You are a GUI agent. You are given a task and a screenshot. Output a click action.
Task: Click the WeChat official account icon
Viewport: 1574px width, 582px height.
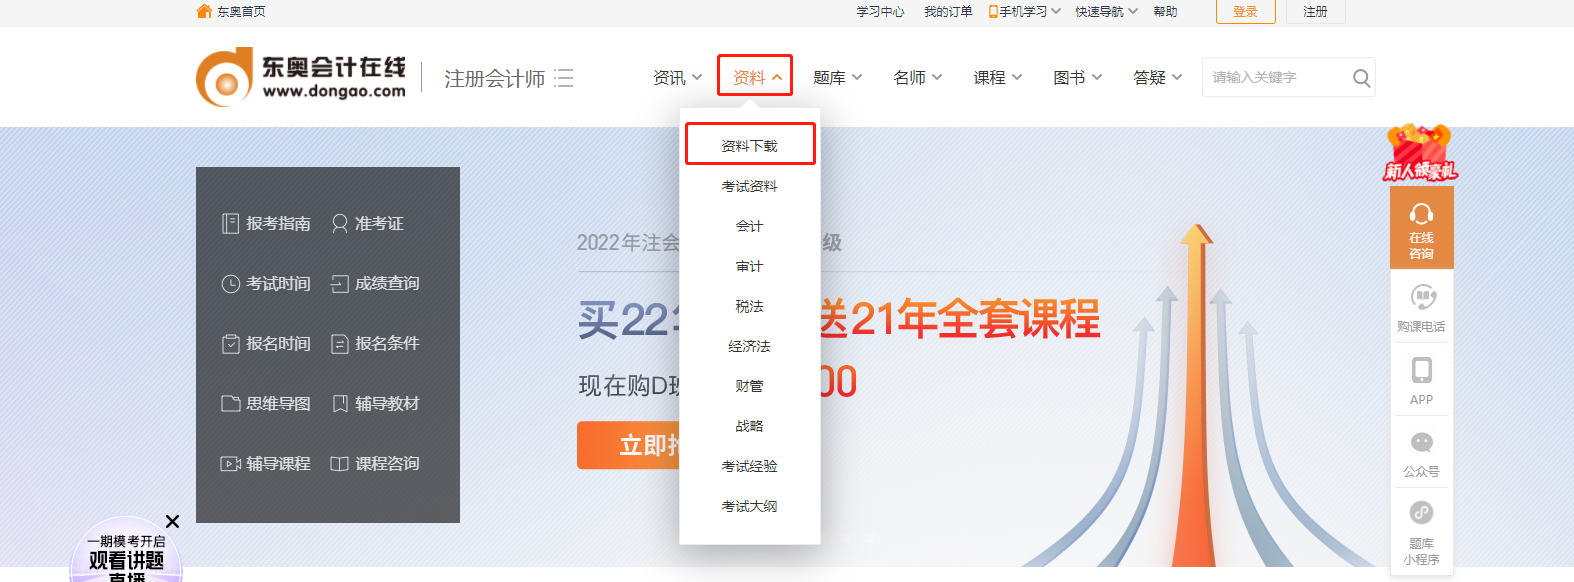point(1421,443)
